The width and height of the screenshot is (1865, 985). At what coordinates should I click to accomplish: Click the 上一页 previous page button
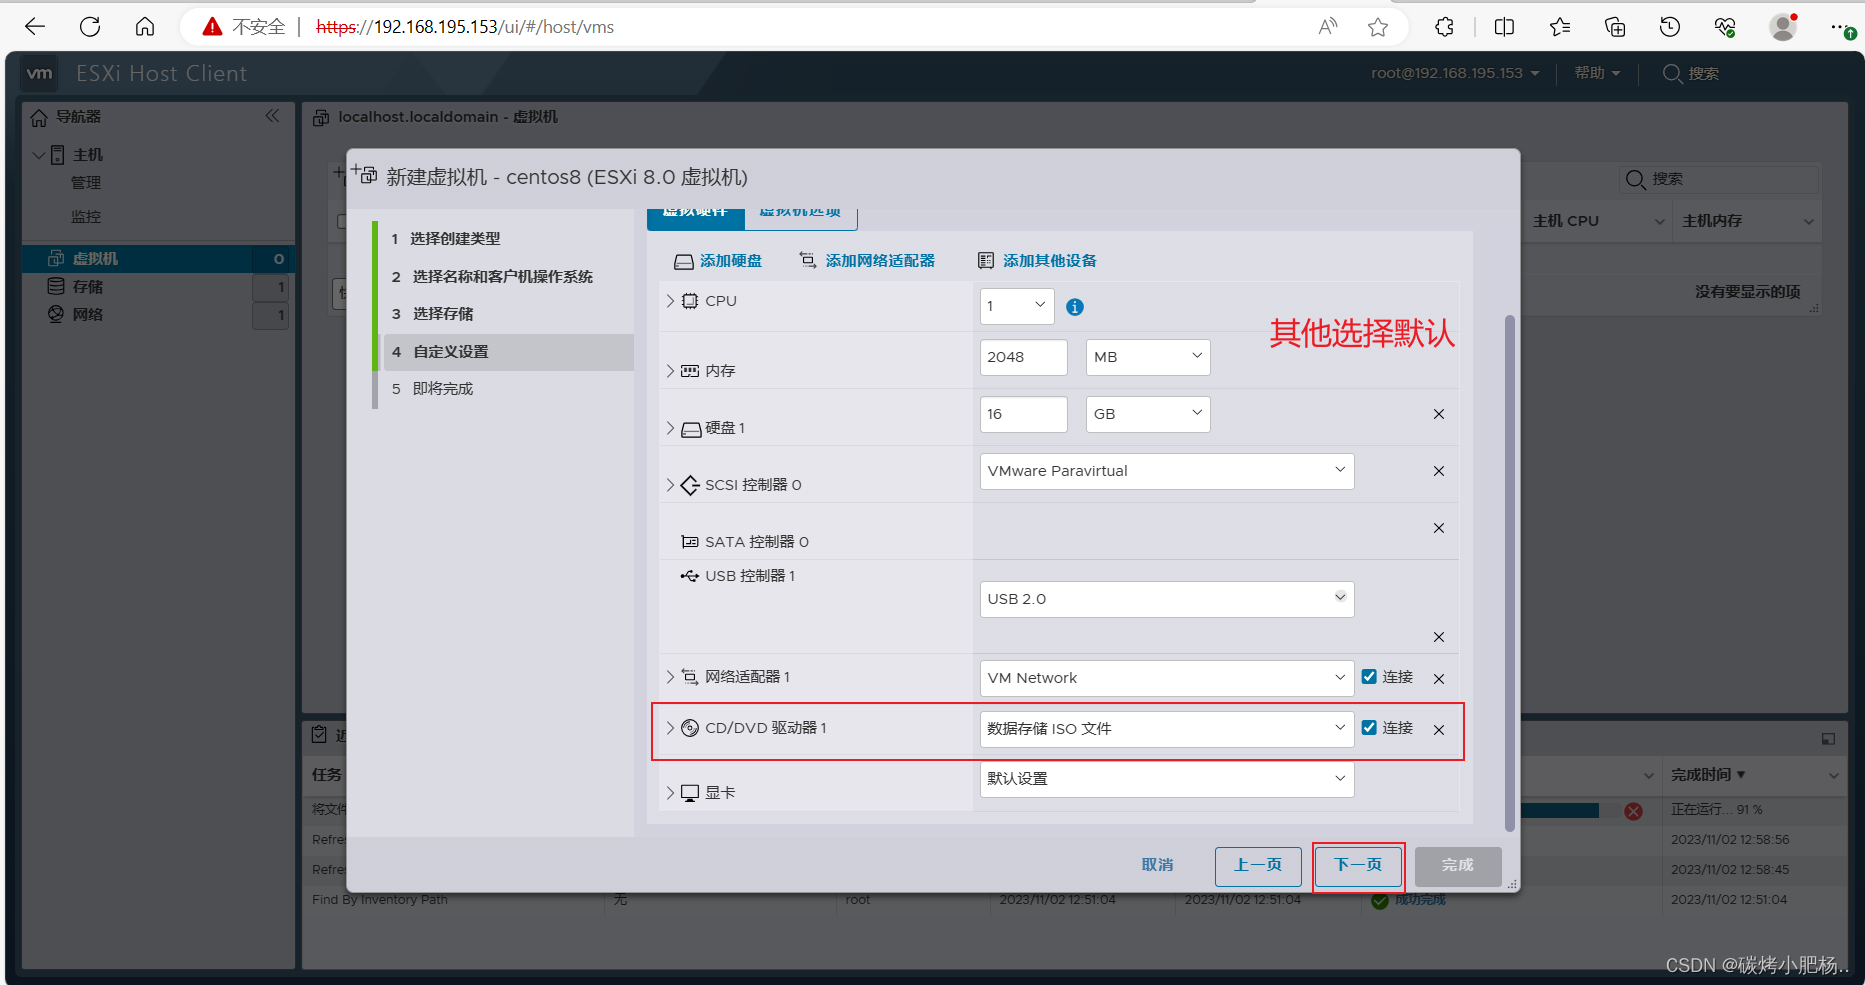[1258, 866]
